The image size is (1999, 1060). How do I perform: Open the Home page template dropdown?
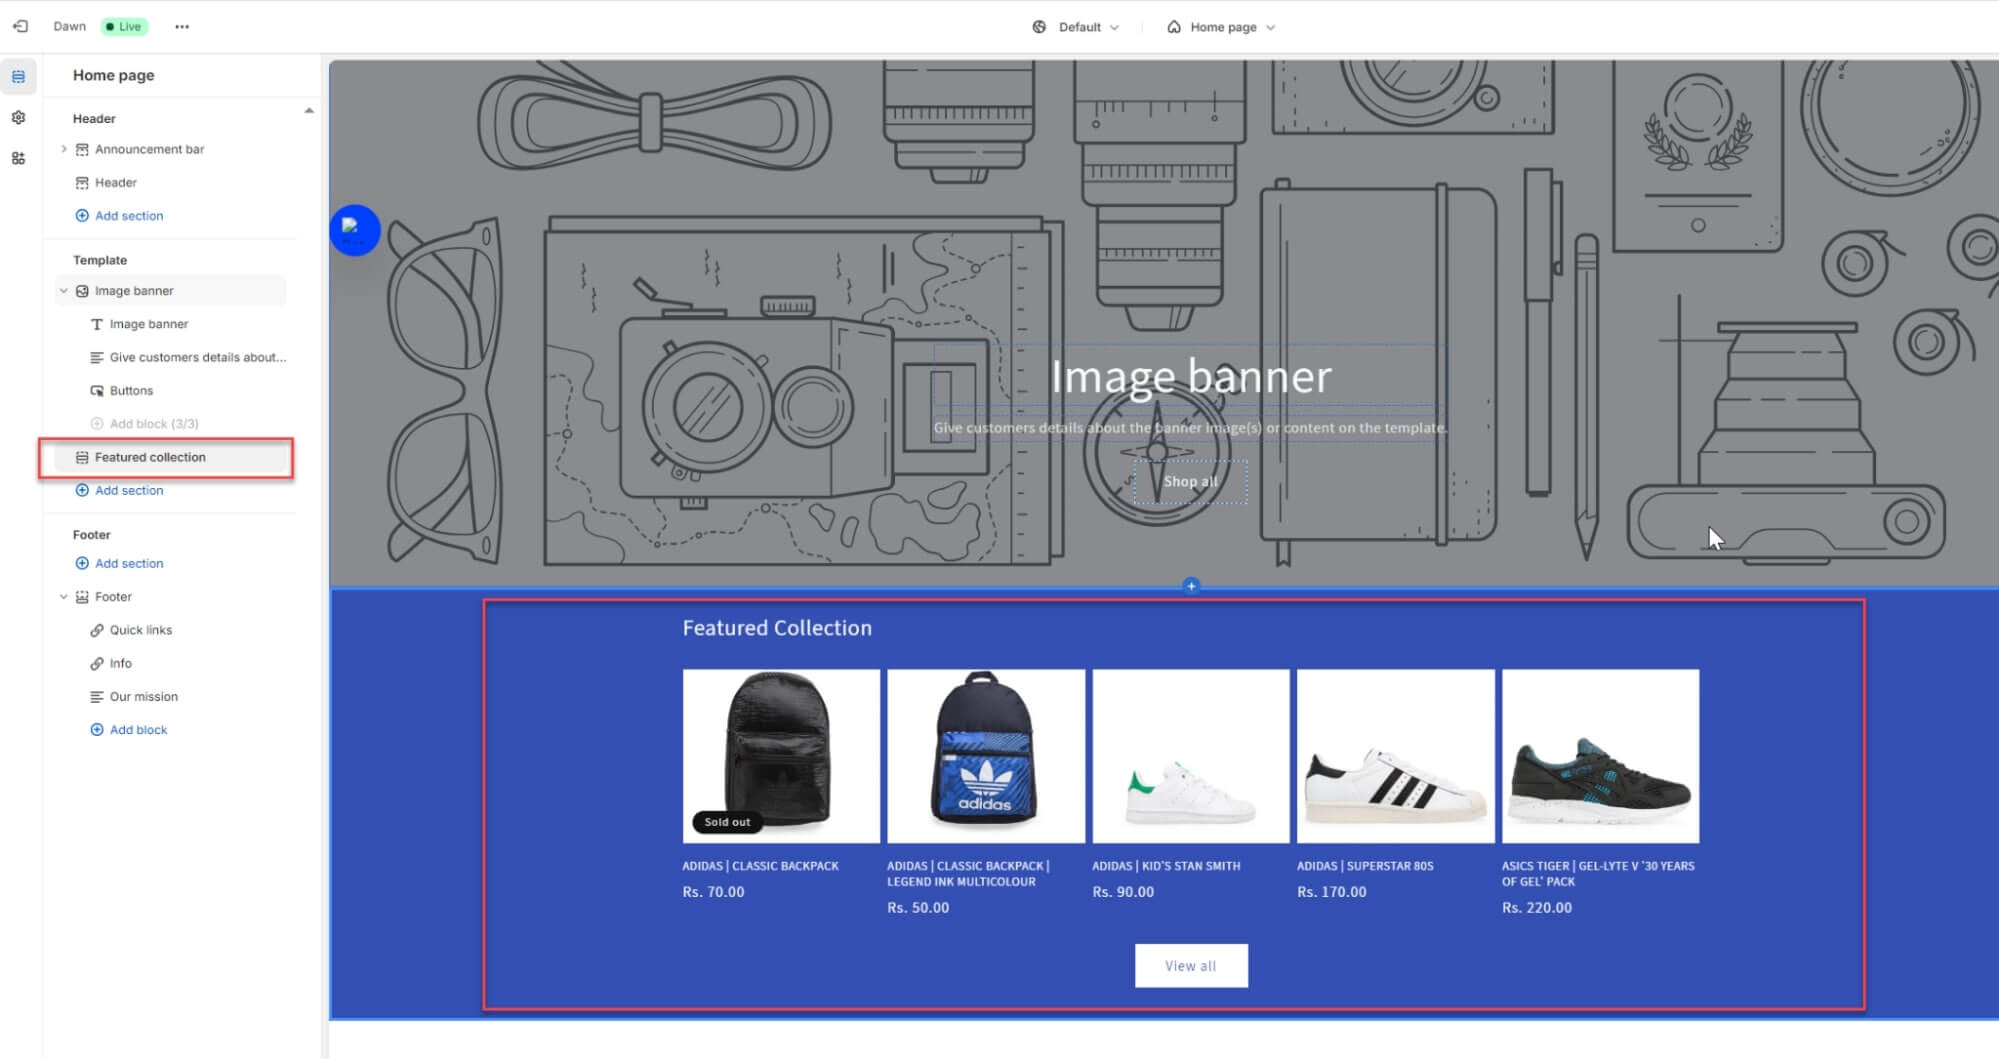click(x=1221, y=27)
